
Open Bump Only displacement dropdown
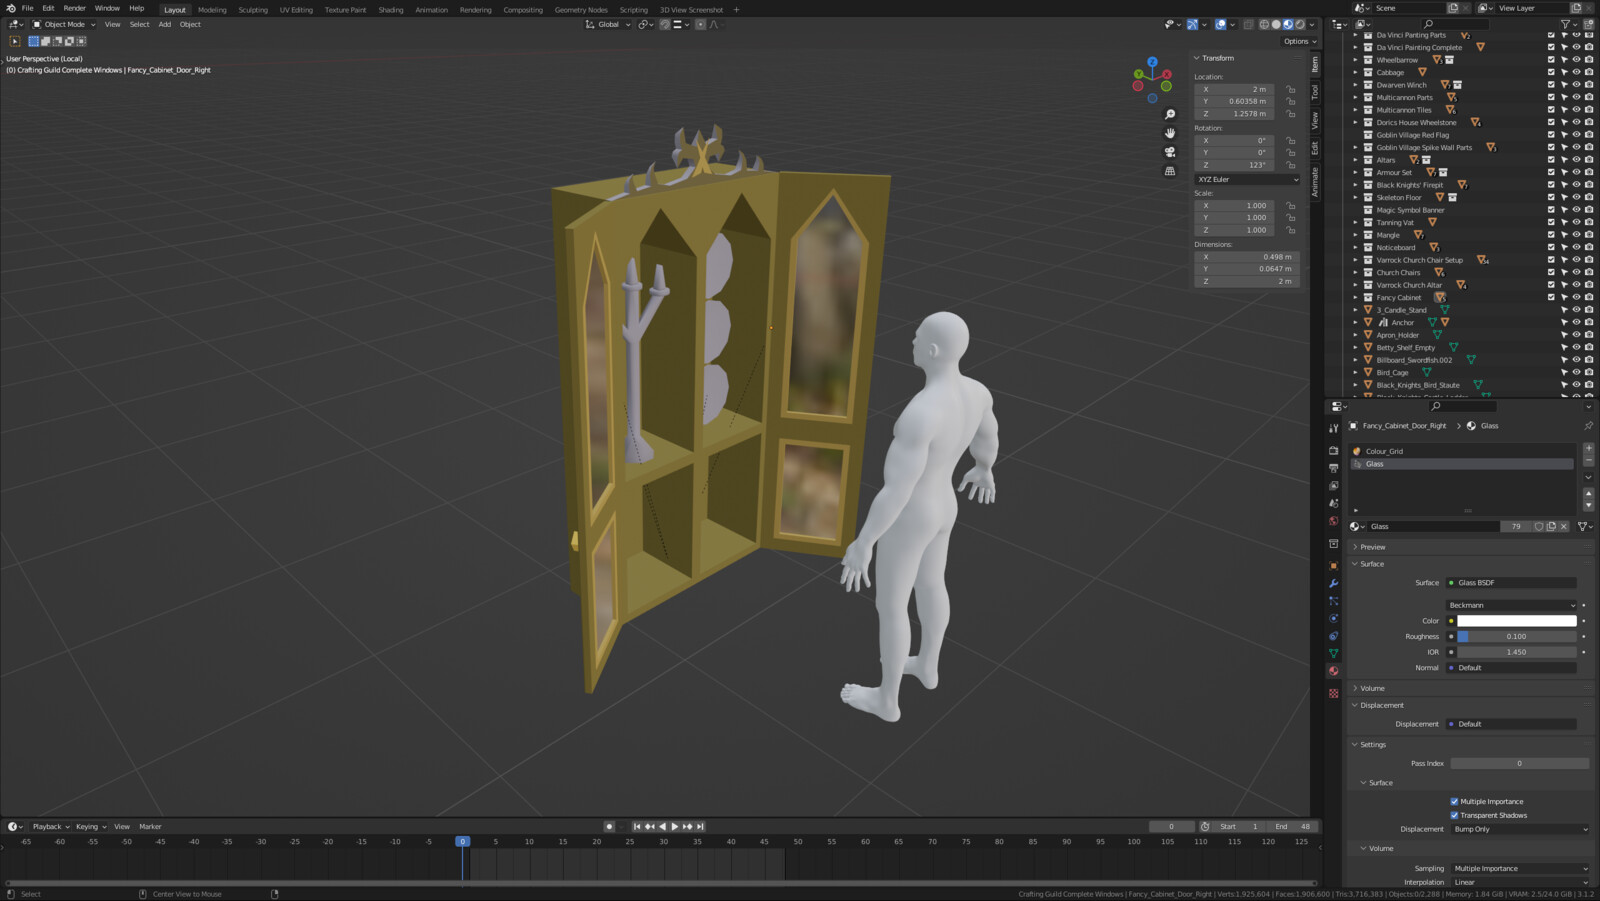[x=1520, y=829]
